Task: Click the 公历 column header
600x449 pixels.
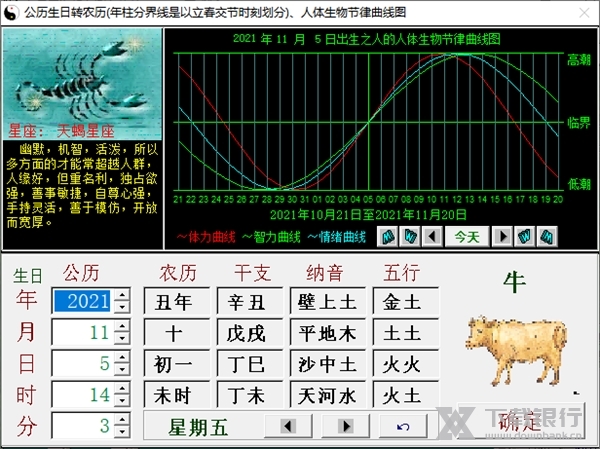Action: click(81, 273)
